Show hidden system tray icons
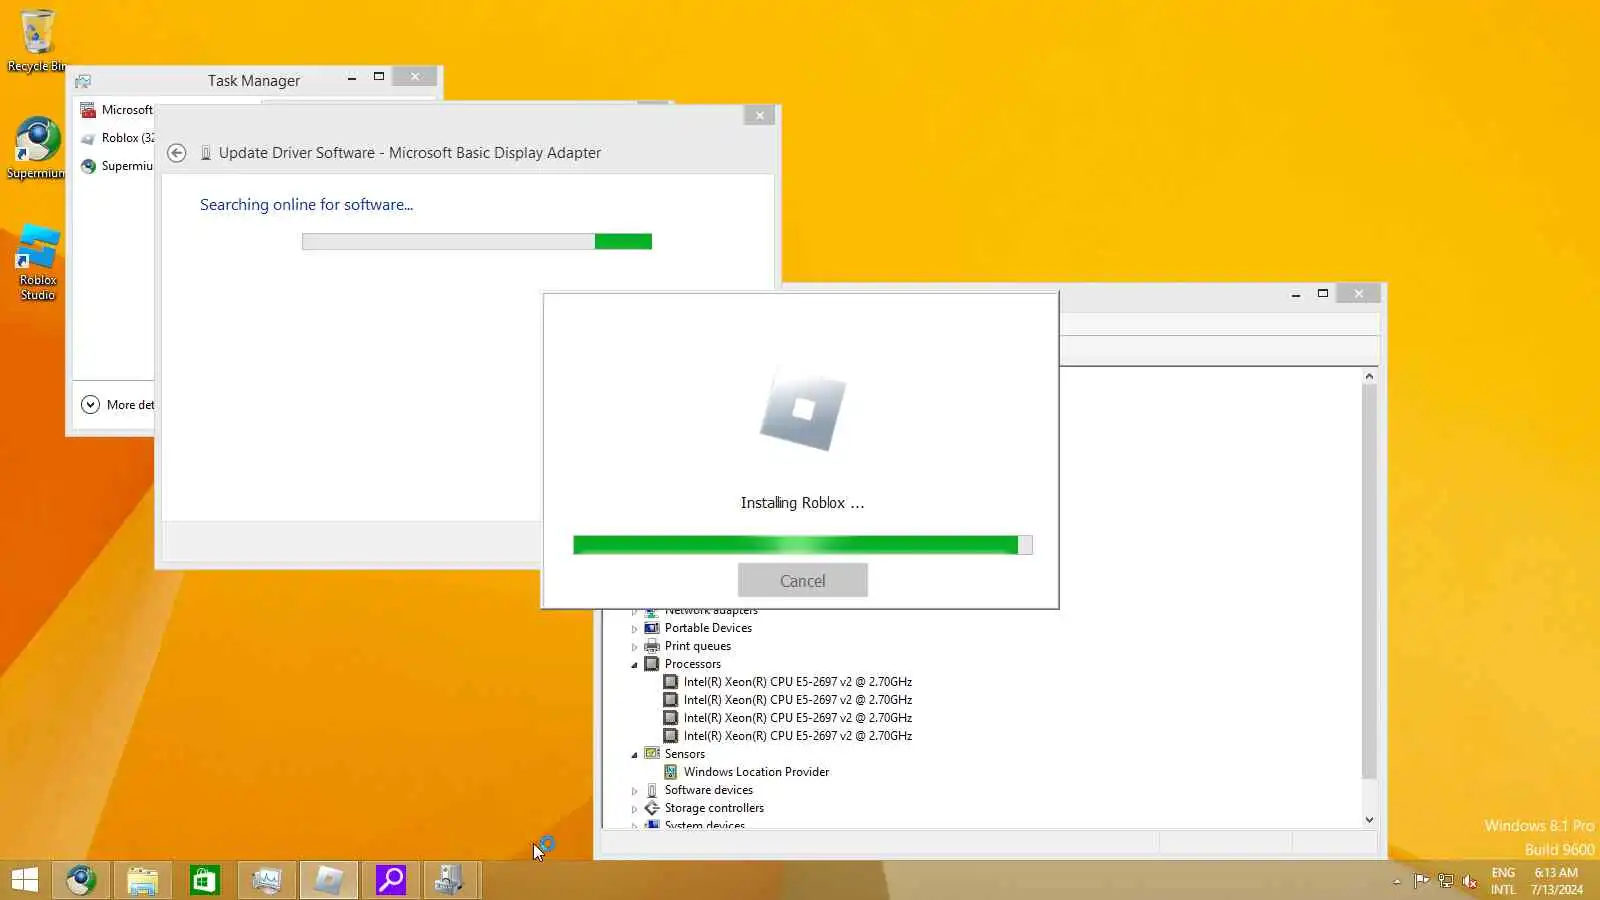 1397,881
